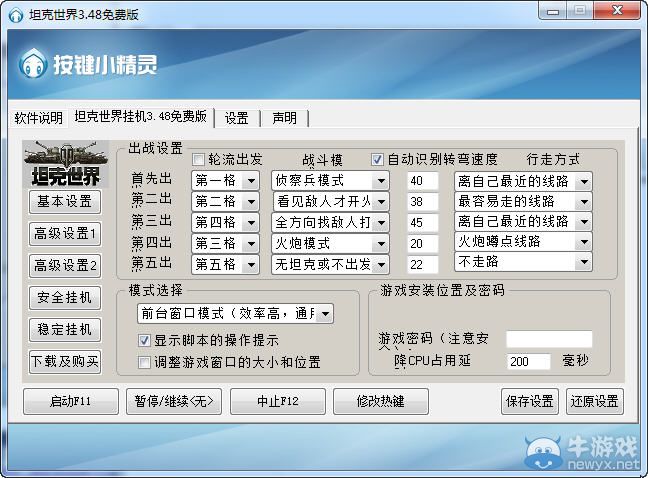Click the 按键小精灵 logo icon
This screenshot has width=648, height=478.
(x=32, y=64)
